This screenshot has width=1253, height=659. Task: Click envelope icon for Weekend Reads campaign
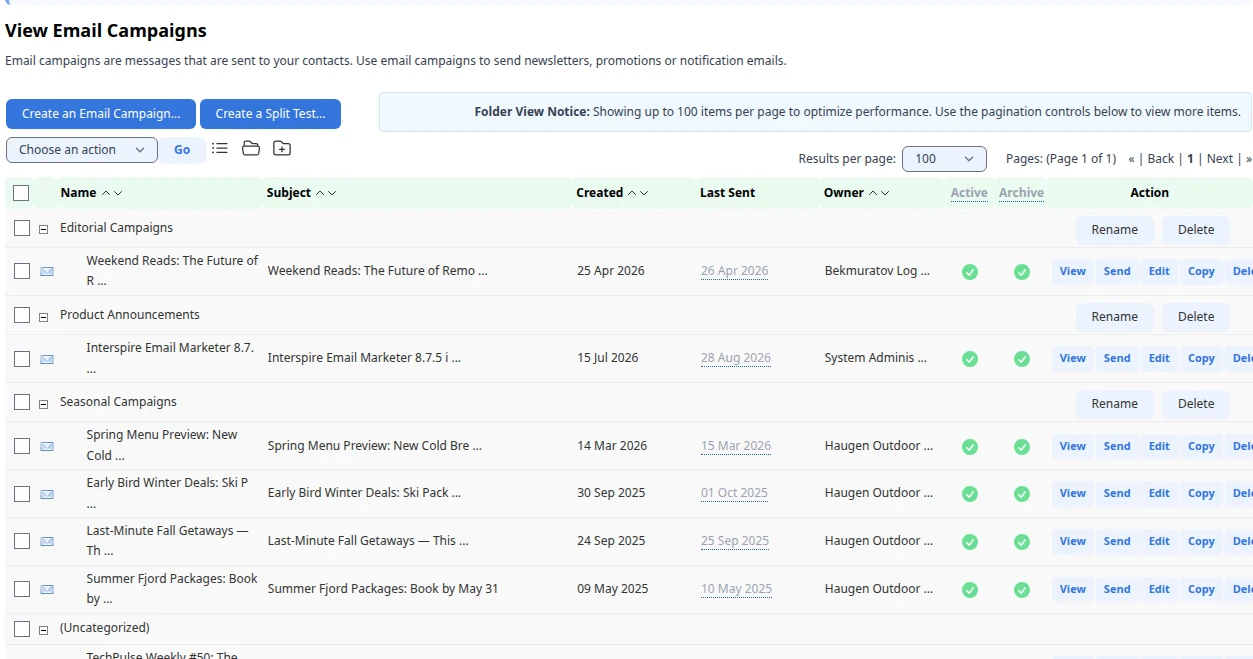tap(47, 271)
